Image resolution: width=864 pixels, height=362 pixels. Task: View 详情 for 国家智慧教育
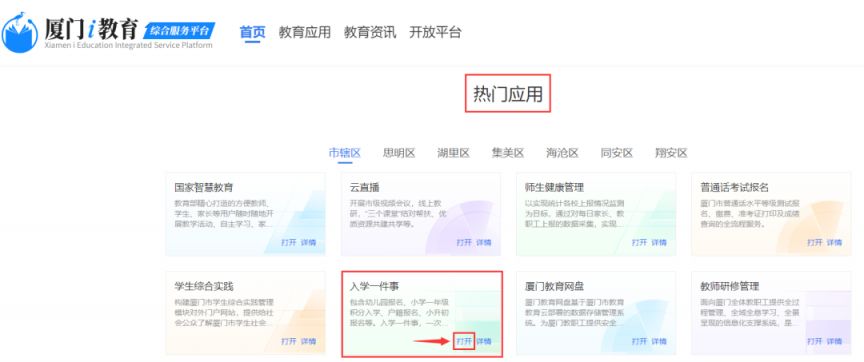309,242
